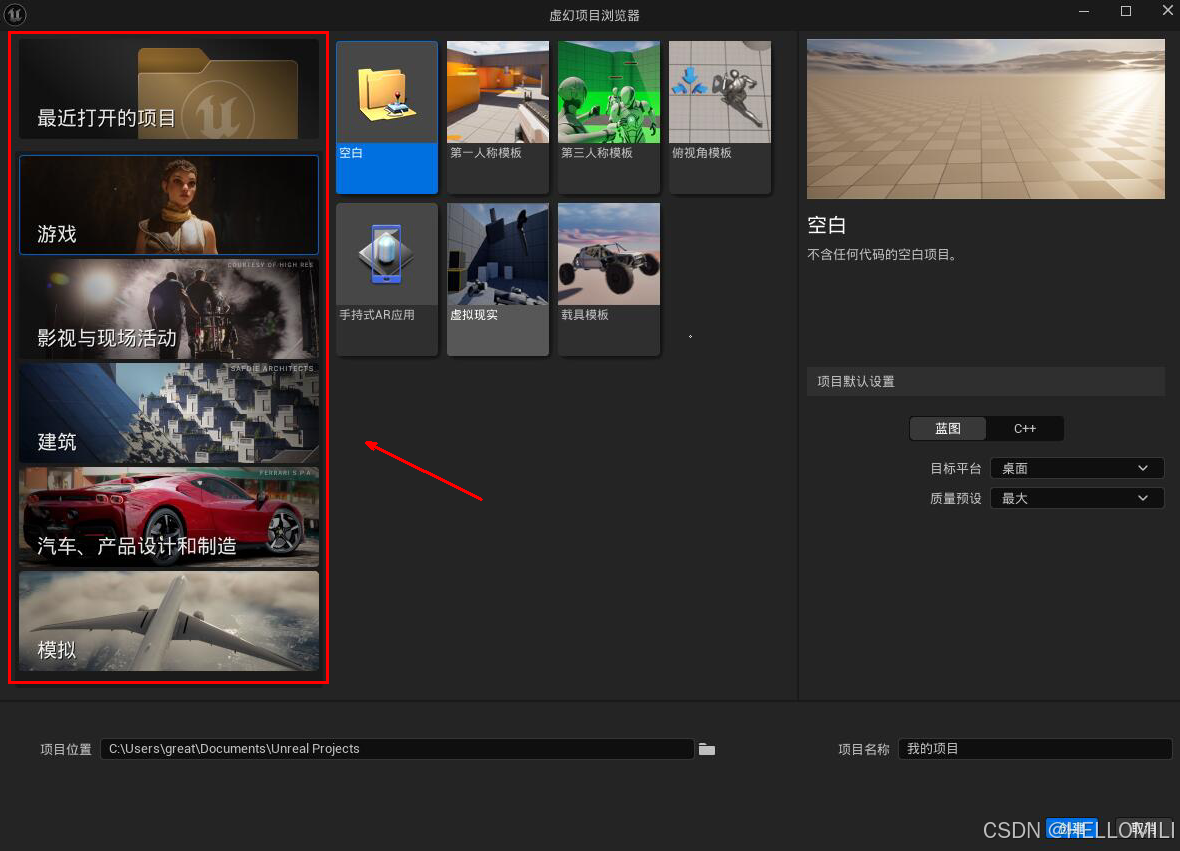Choose the 俯视角模板 top-down template
Image resolution: width=1180 pixels, height=851 pixels.
pos(719,117)
